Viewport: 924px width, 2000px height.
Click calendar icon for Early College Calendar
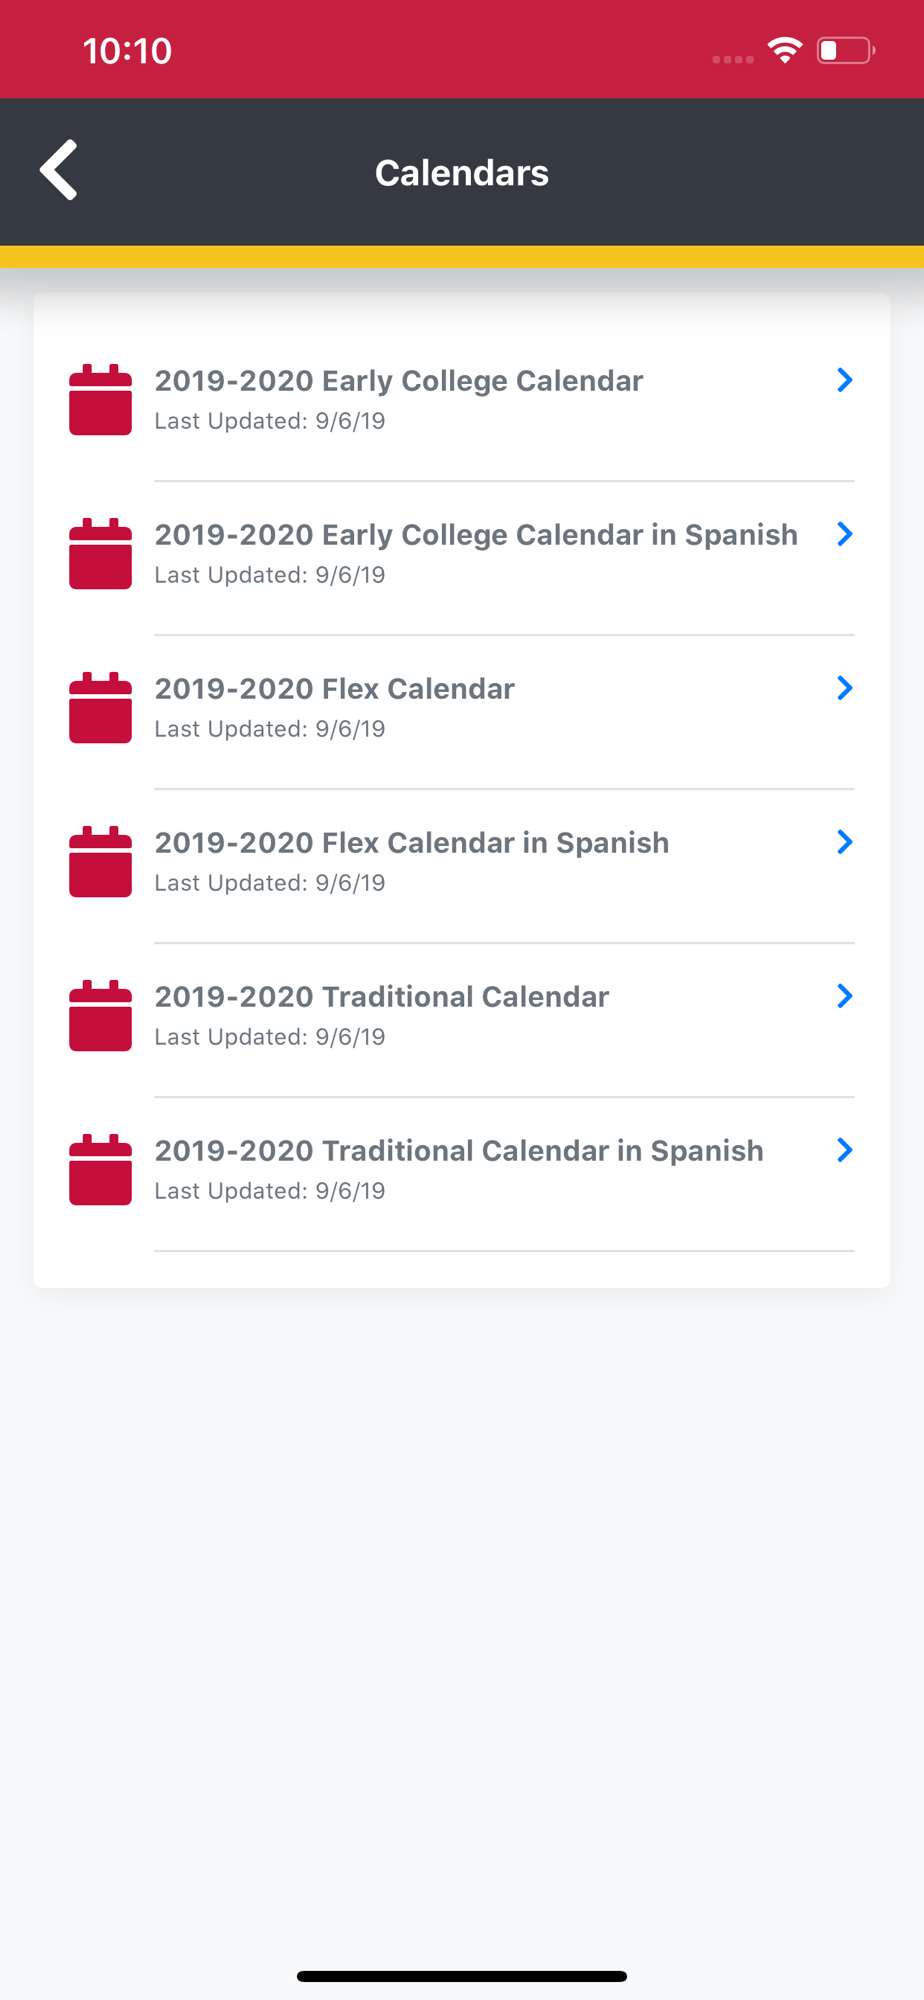coord(100,399)
